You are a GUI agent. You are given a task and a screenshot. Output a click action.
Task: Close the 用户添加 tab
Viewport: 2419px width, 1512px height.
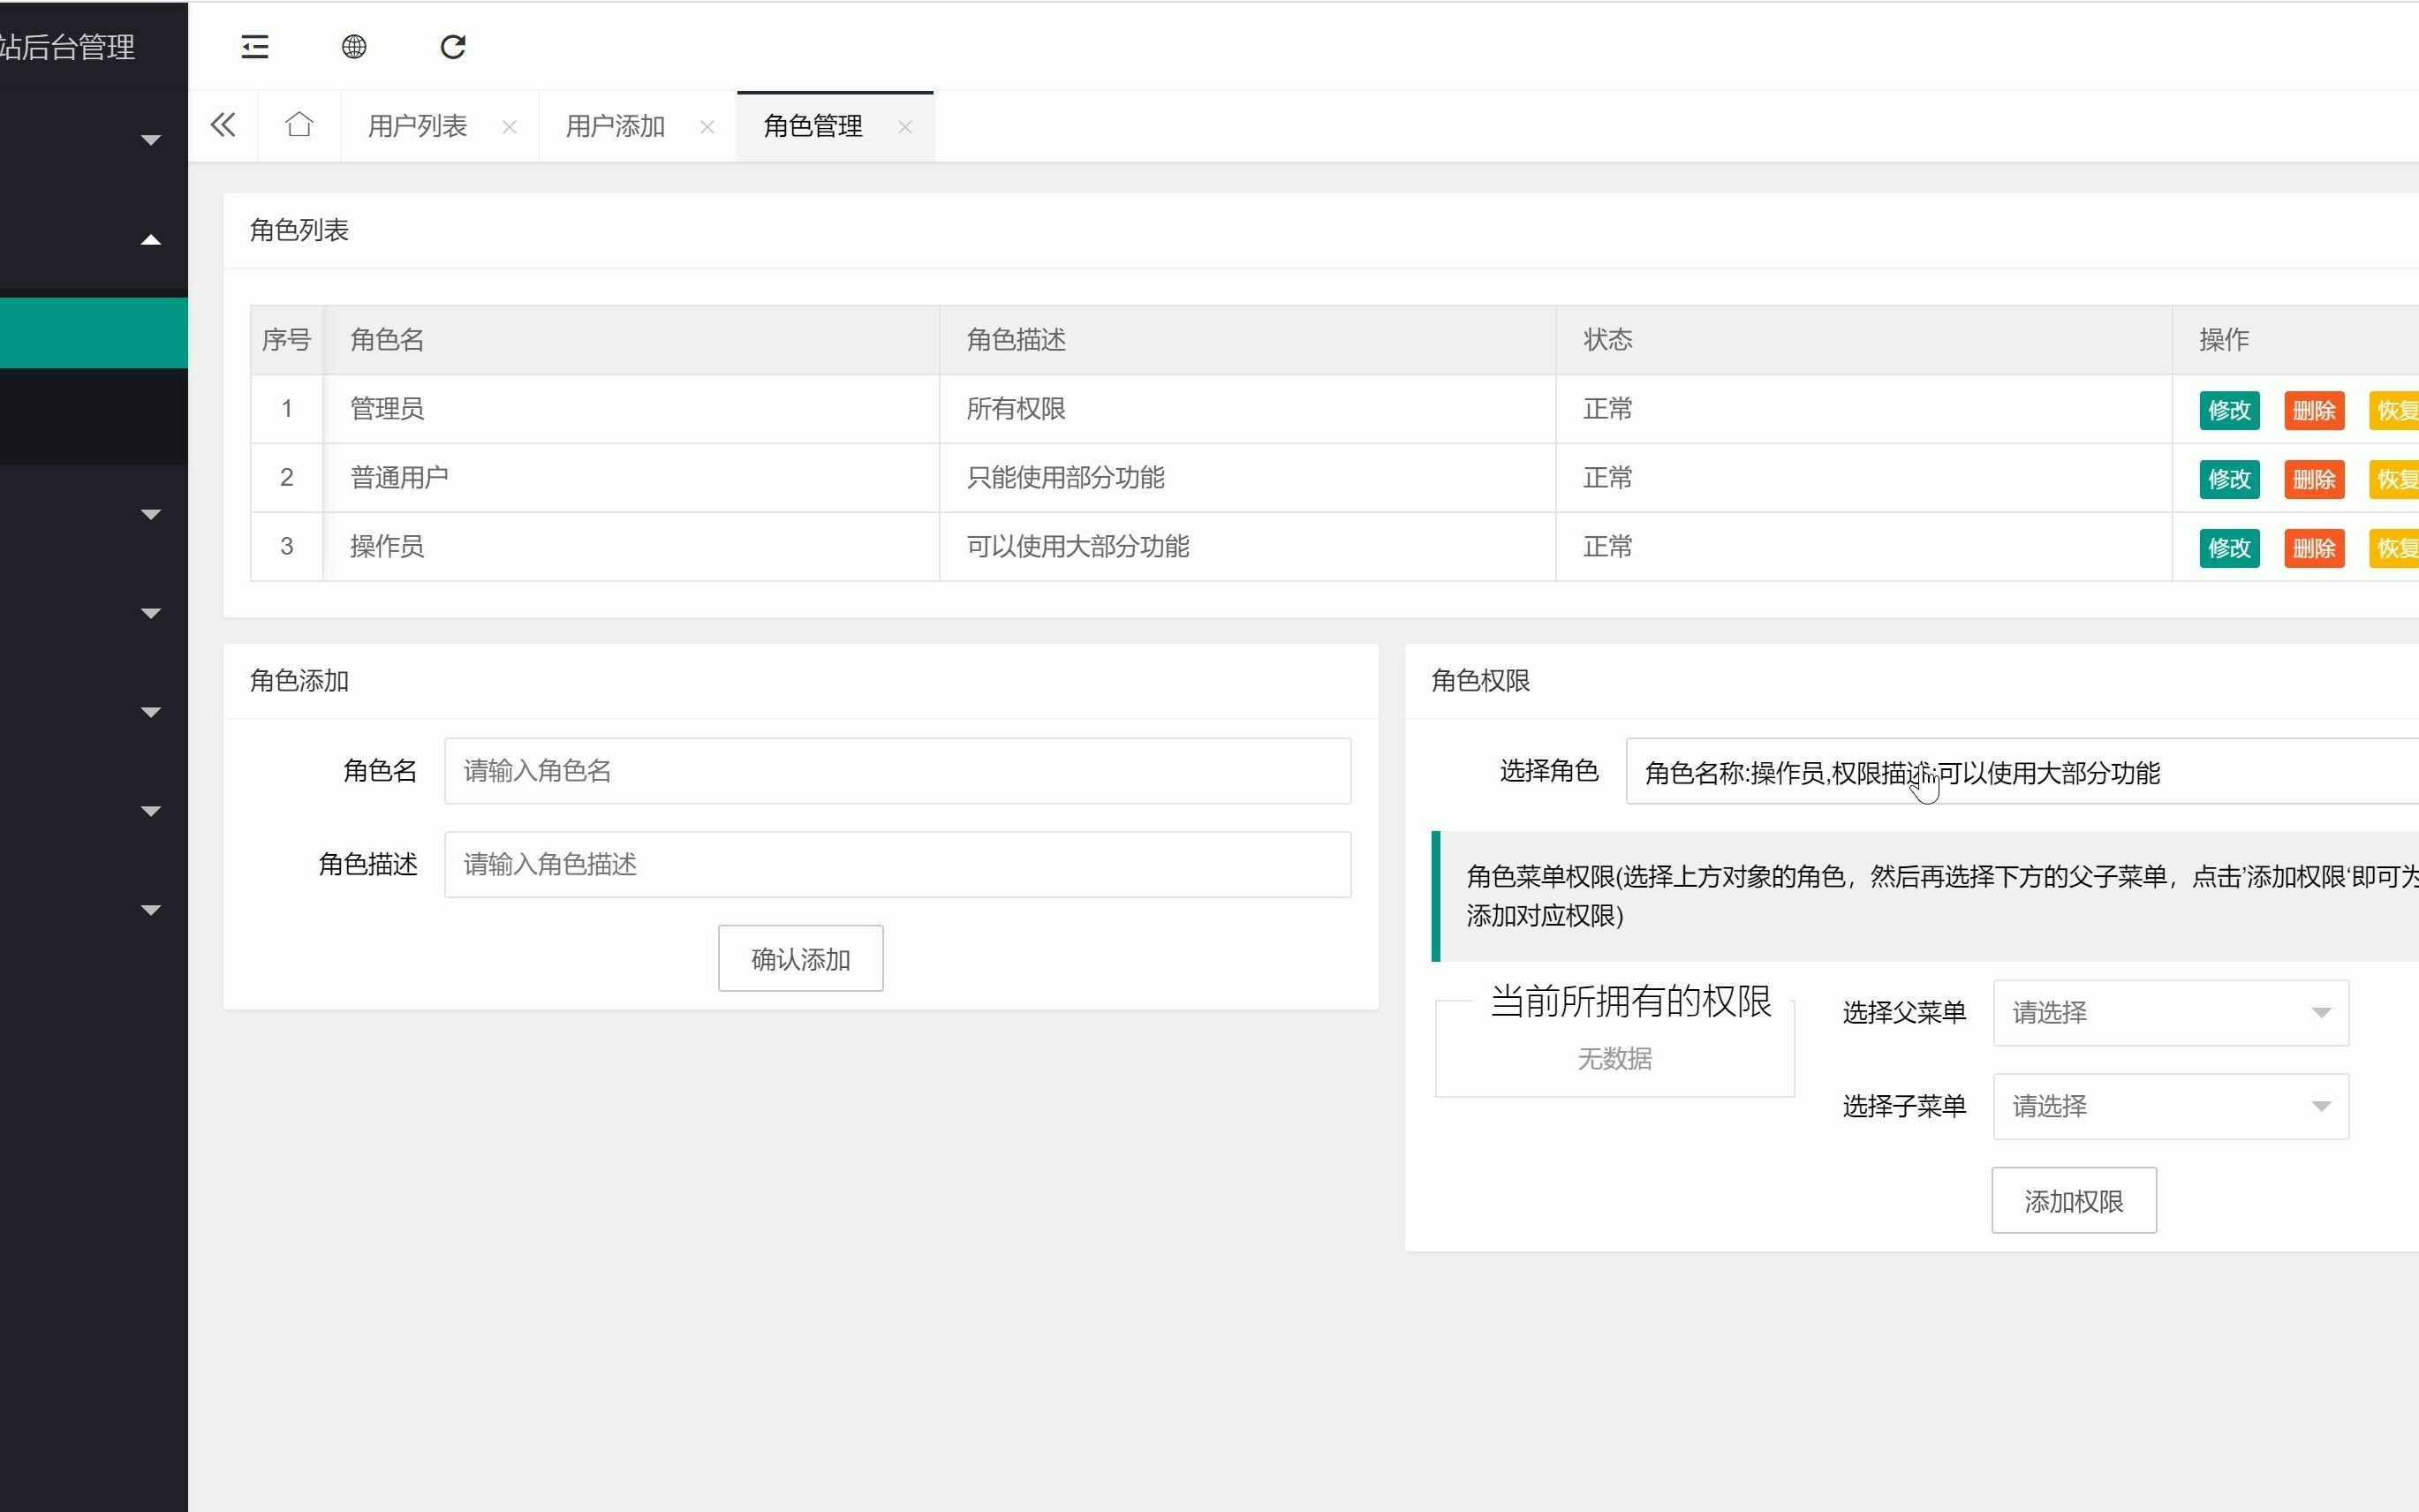(x=707, y=127)
